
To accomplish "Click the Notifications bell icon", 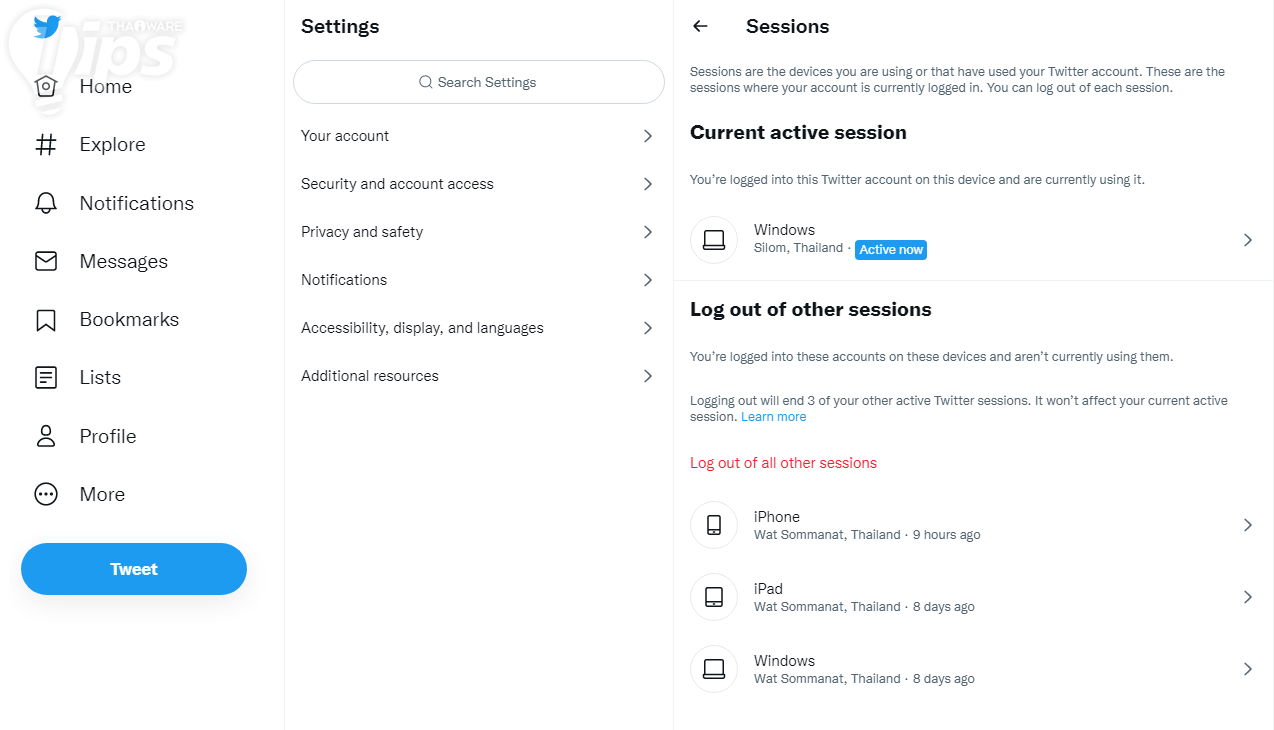I will [x=46, y=203].
